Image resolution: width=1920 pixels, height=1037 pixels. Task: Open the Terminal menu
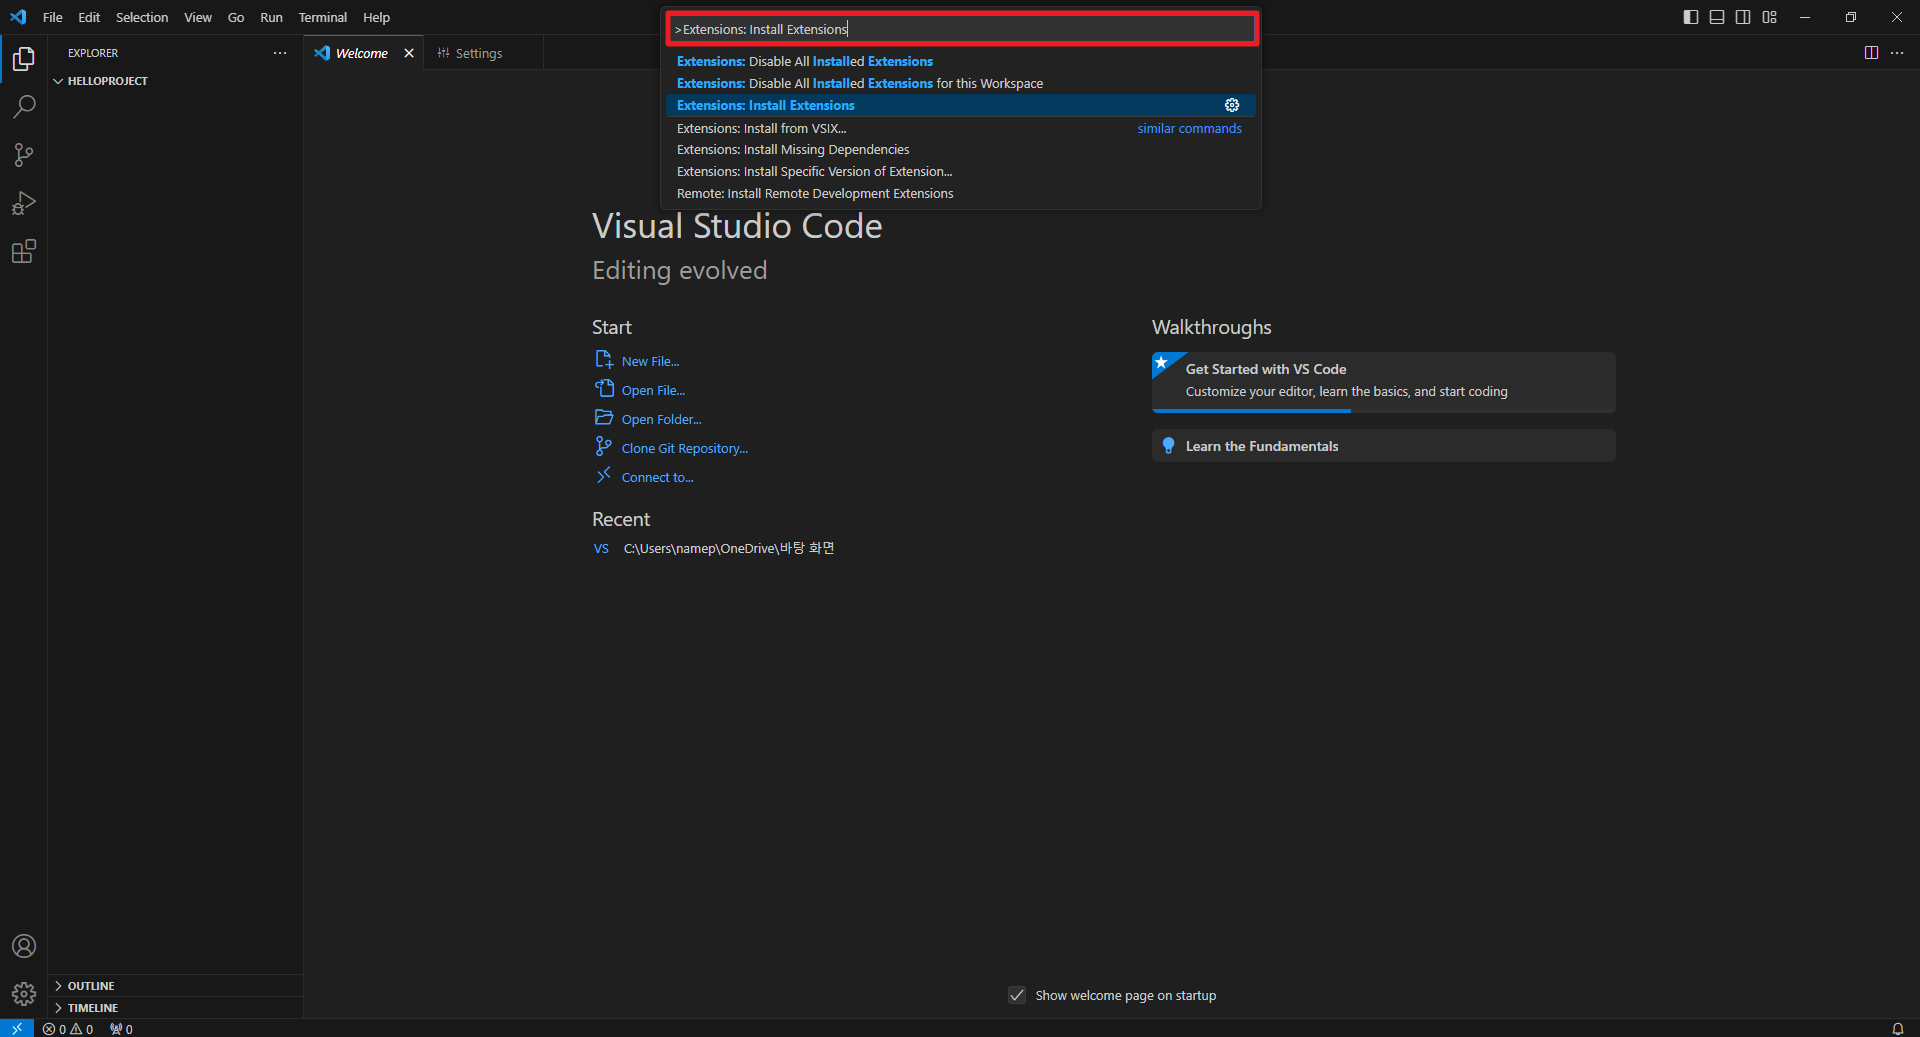(x=323, y=17)
